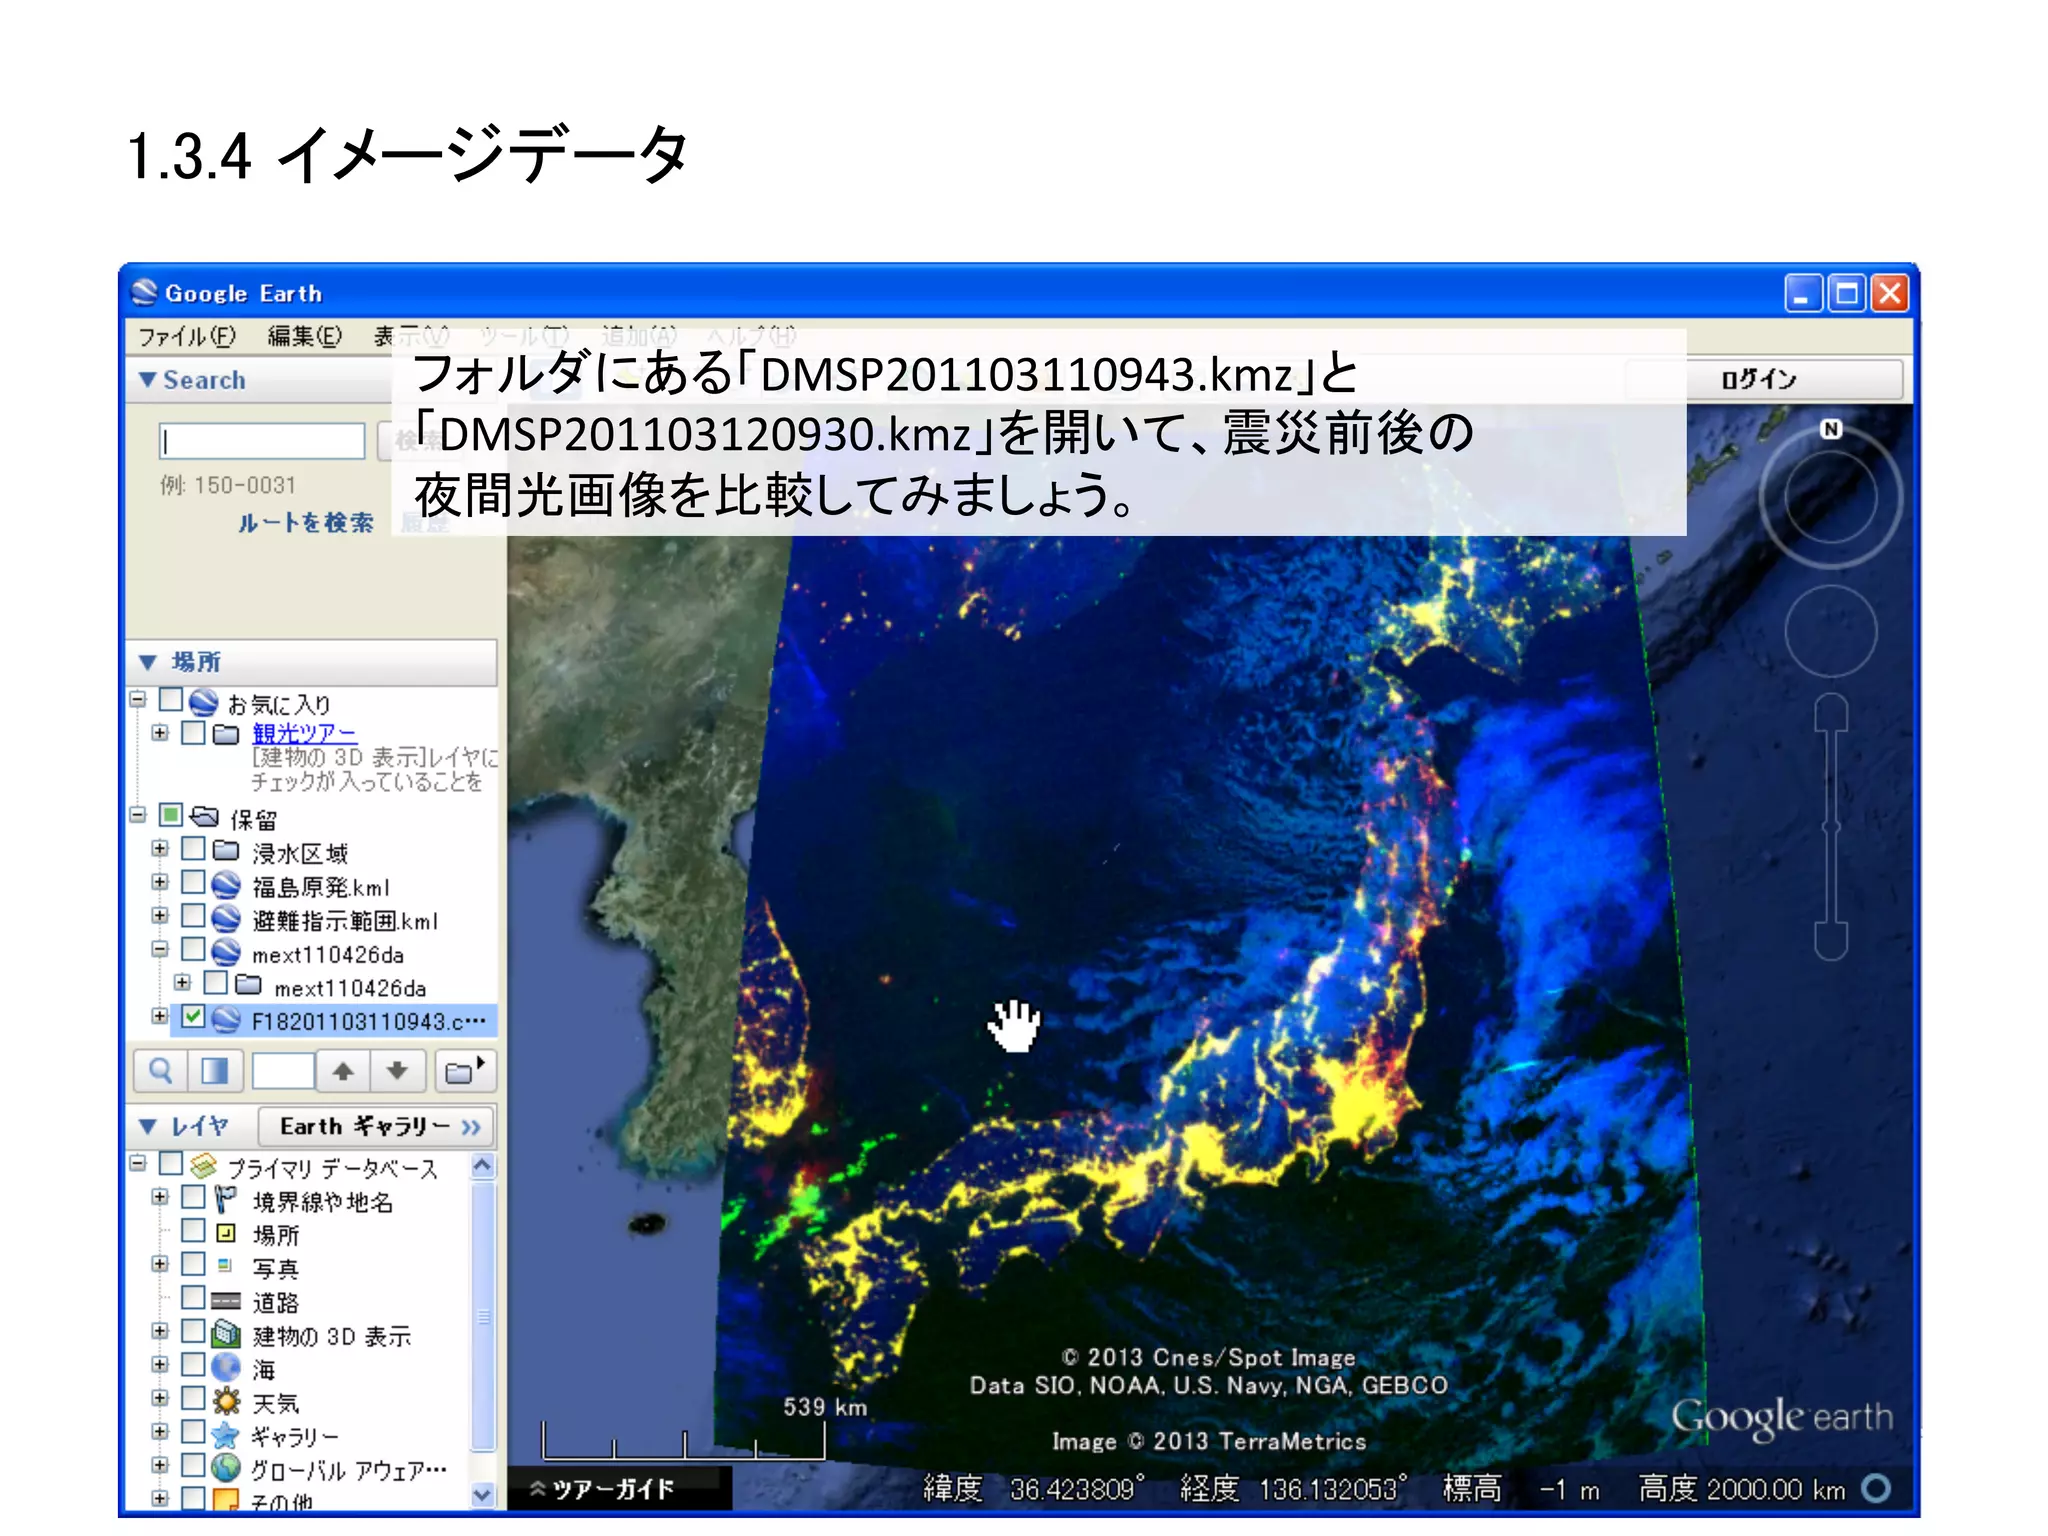The height and width of the screenshot is (1536, 2048).
Task: Click the 道路 road layer icon
Action: 226,1301
